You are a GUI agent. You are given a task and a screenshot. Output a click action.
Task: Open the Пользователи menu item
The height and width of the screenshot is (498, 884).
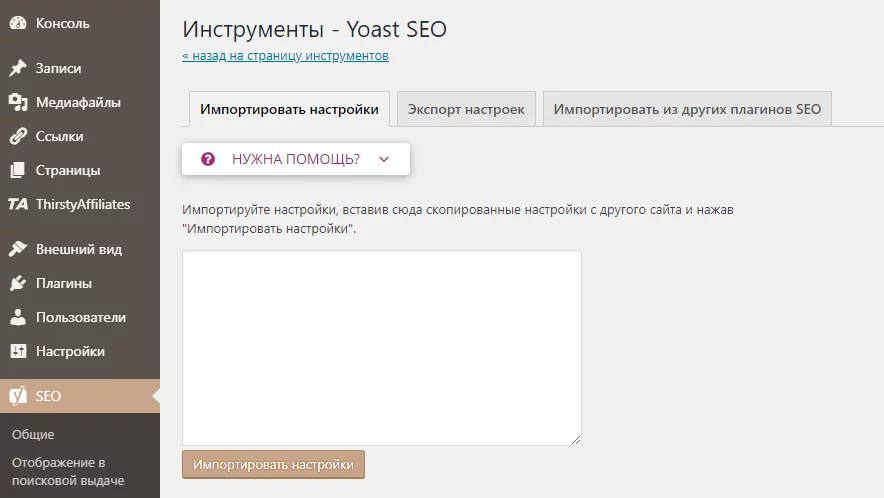tap(80, 317)
